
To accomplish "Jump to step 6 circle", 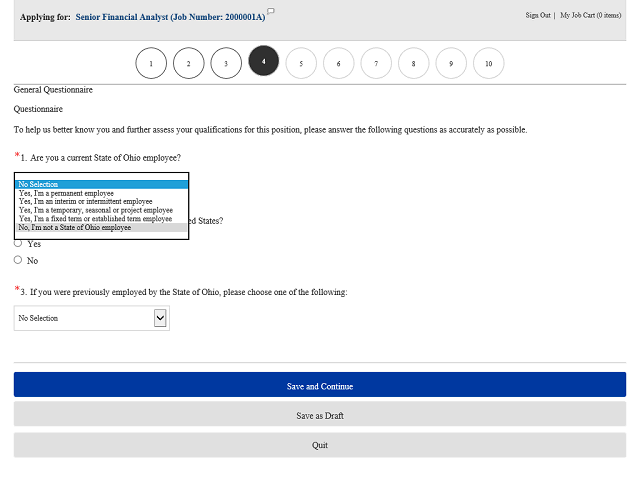I will pyautogui.click(x=339, y=63).
